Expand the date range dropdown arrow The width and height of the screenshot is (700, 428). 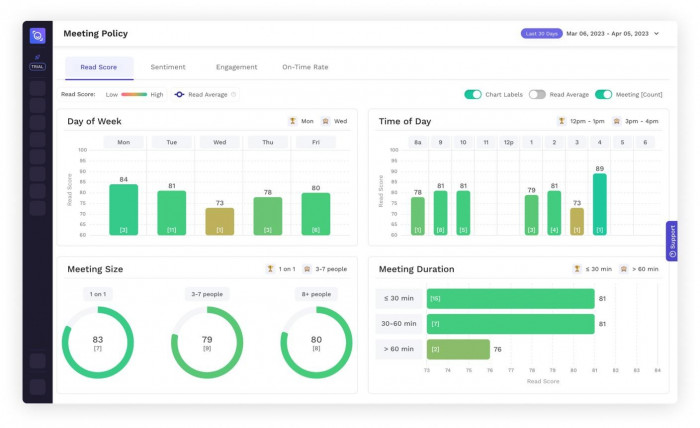[657, 33]
